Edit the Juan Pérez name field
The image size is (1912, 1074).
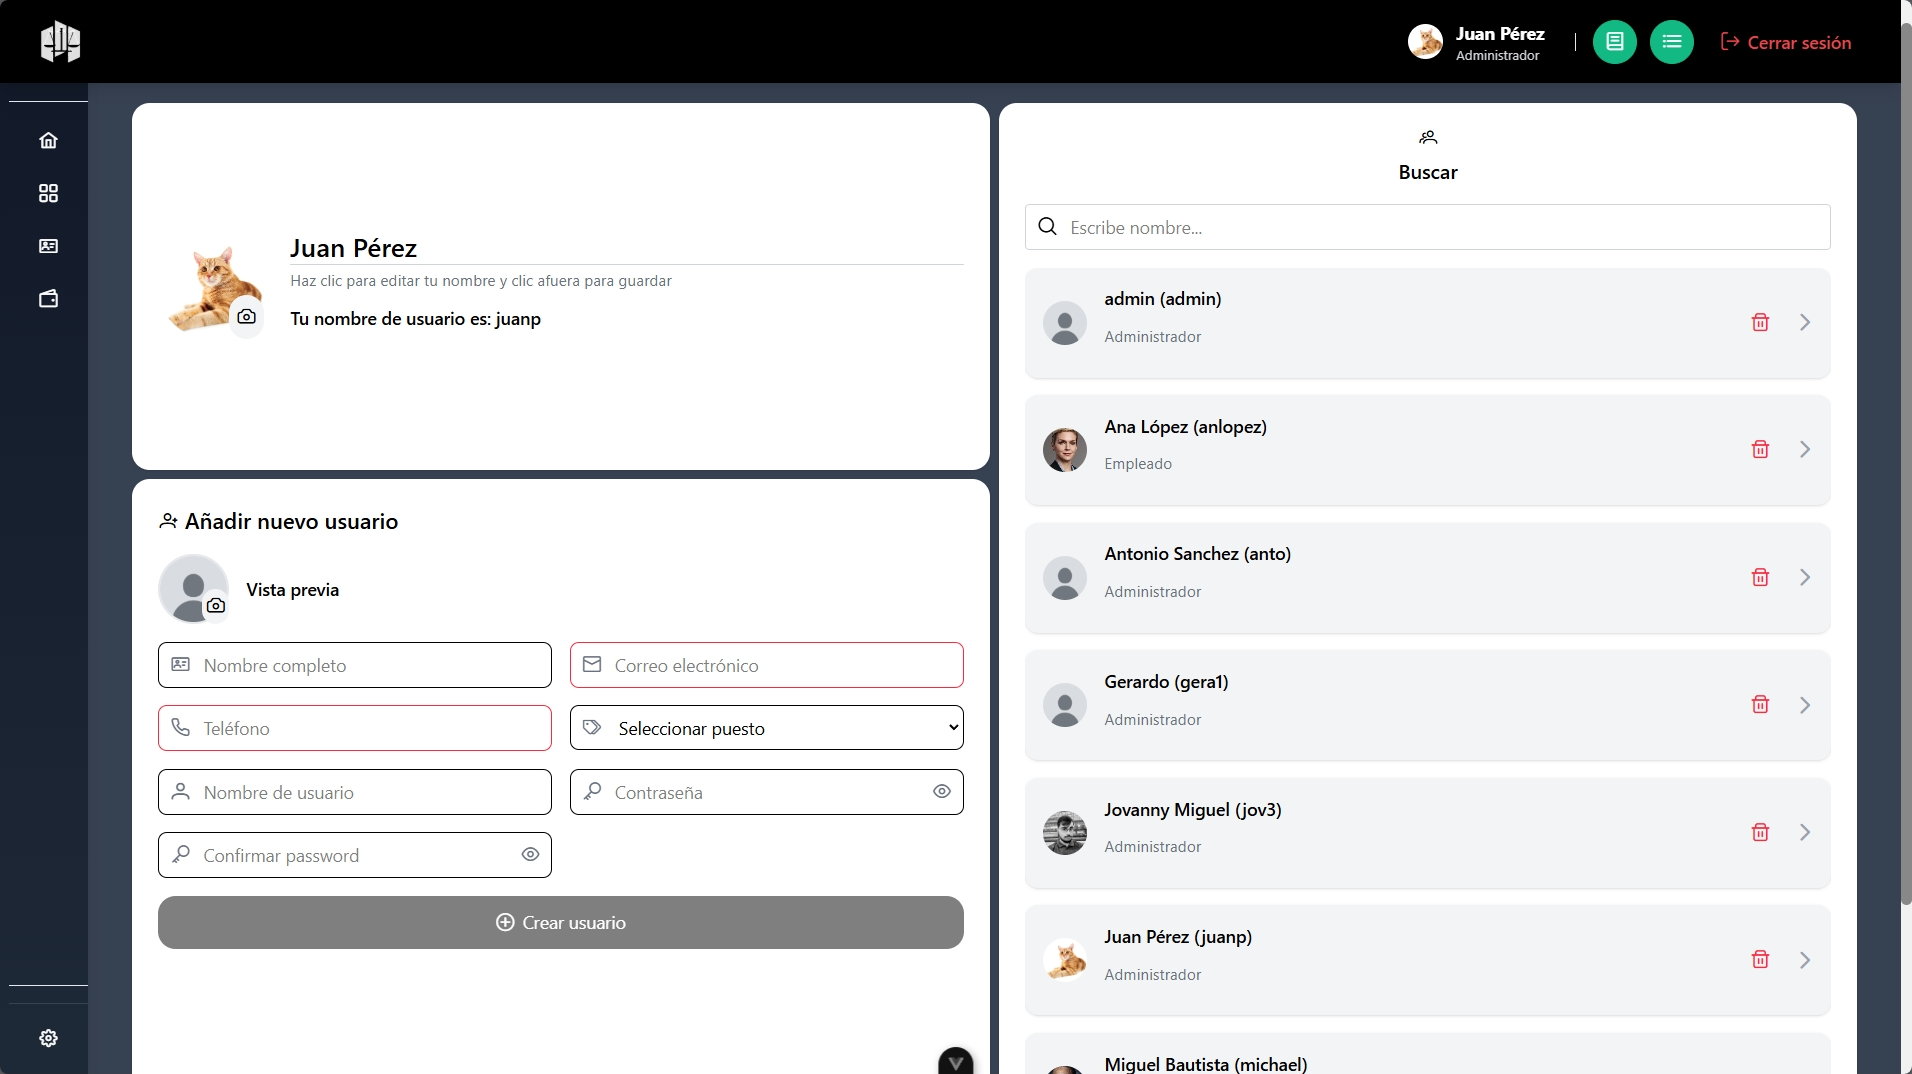coord(626,248)
